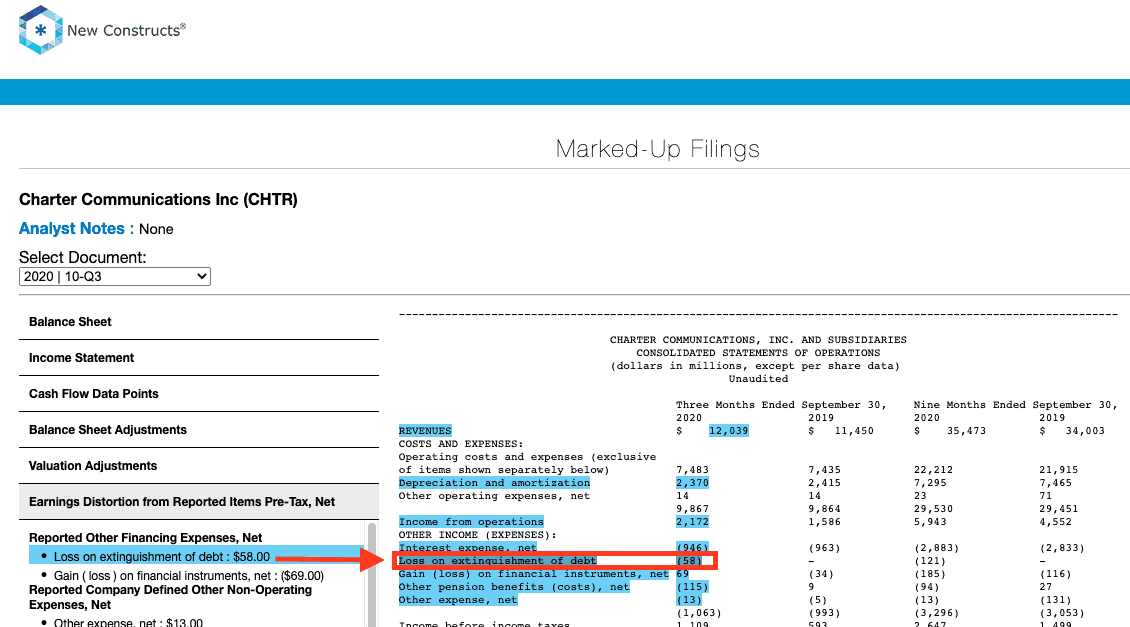Image resolution: width=1130 pixels, height=627 pixels.
Task: Select 'Gain (loss) on financial instruments, net' list item
Action: click(189, 576)
